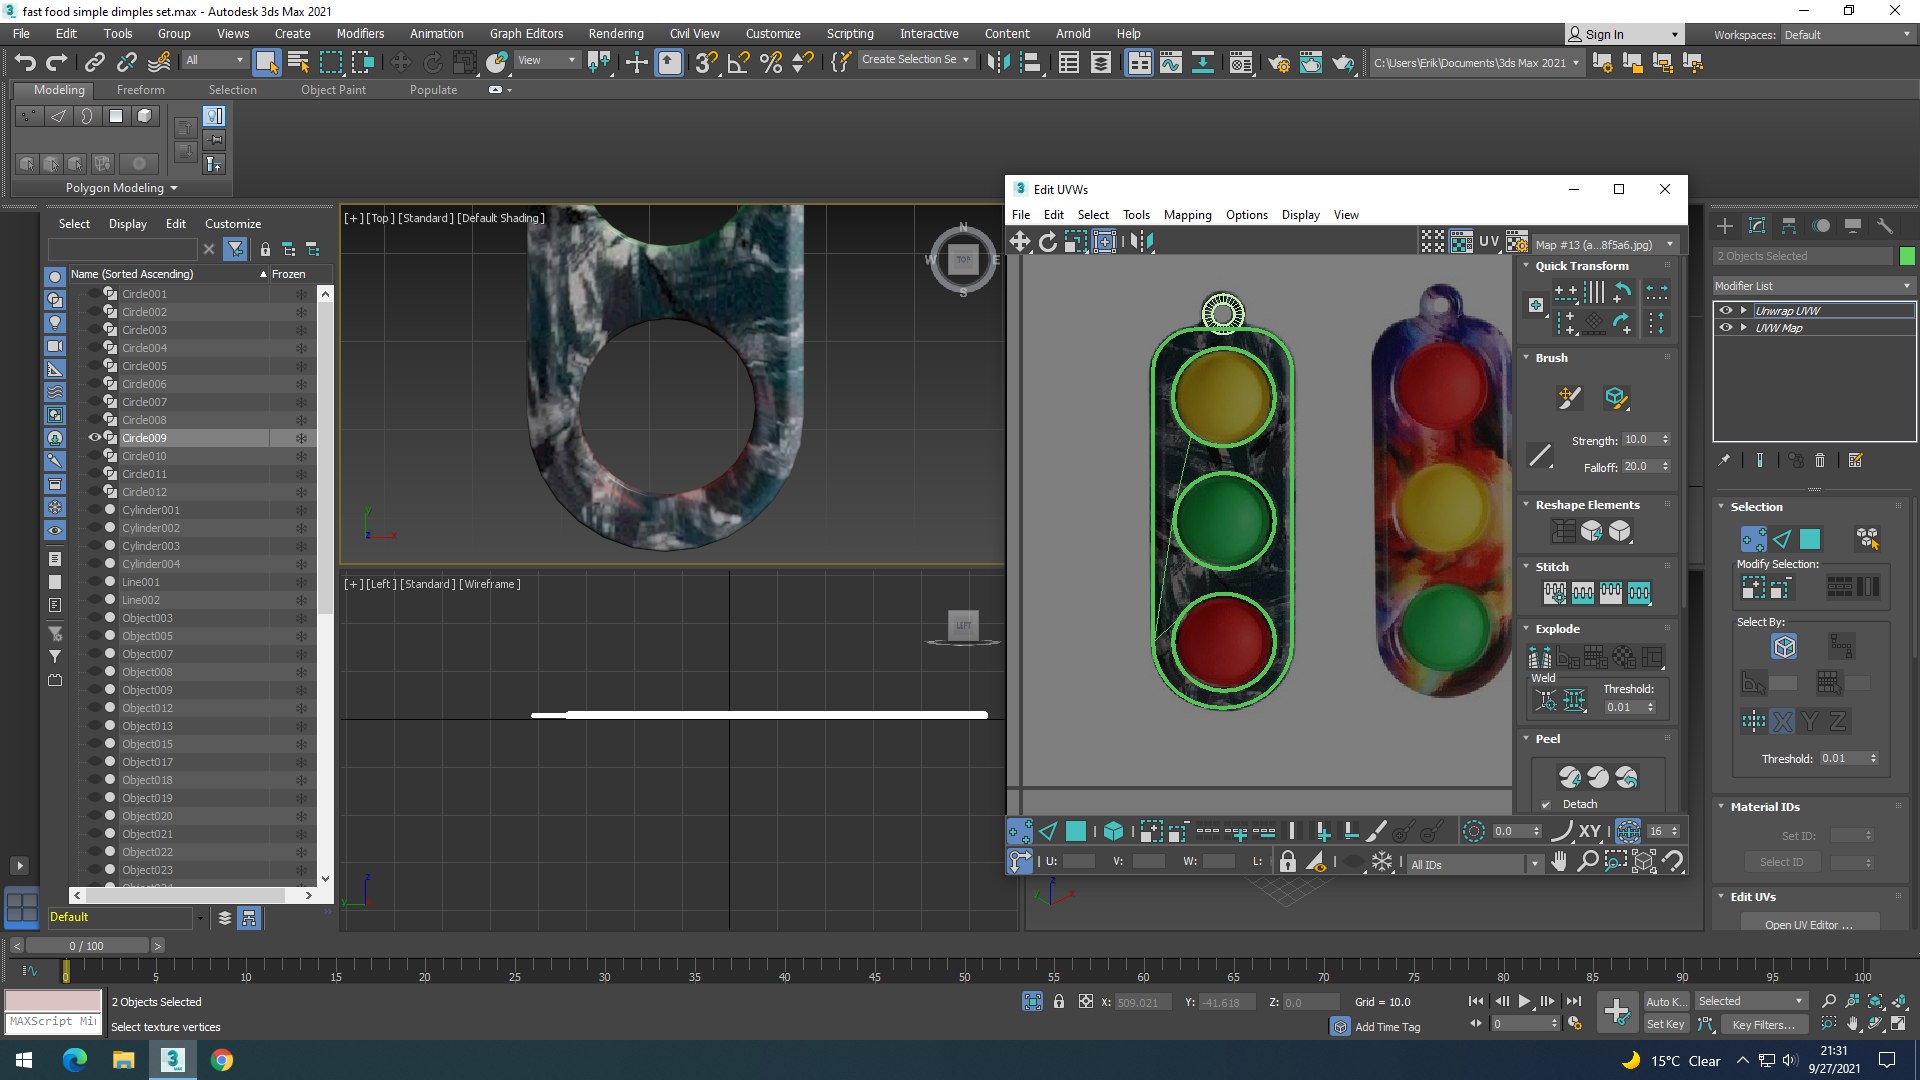Click the Paint Brush icon in Brush rollout
Screen dimensions: 1920x1080
[1570, 397]
